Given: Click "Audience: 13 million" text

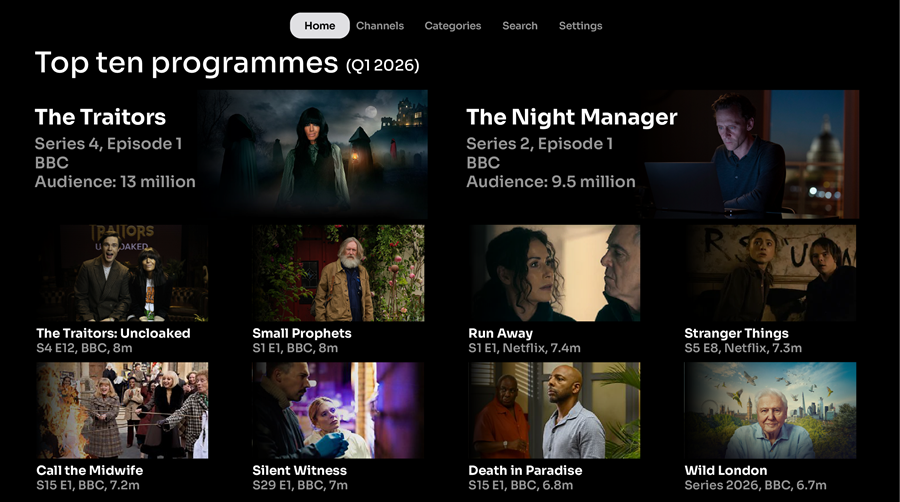Looking at the screenshot, I should [115, 182].
